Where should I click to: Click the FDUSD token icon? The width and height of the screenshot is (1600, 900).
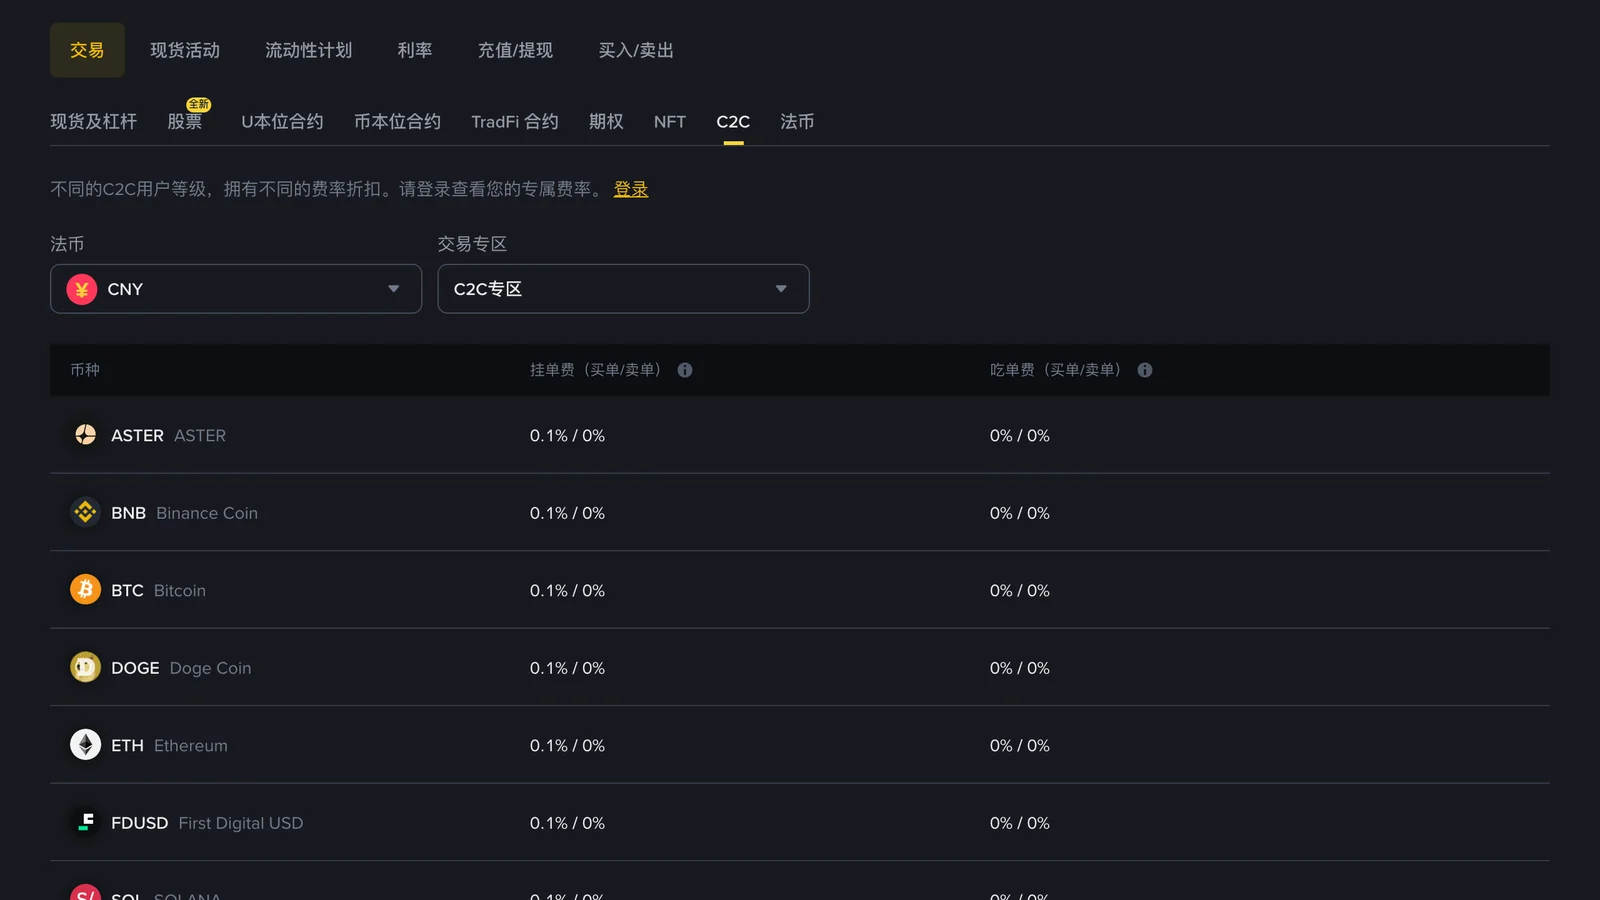click(x=85, y=822)
